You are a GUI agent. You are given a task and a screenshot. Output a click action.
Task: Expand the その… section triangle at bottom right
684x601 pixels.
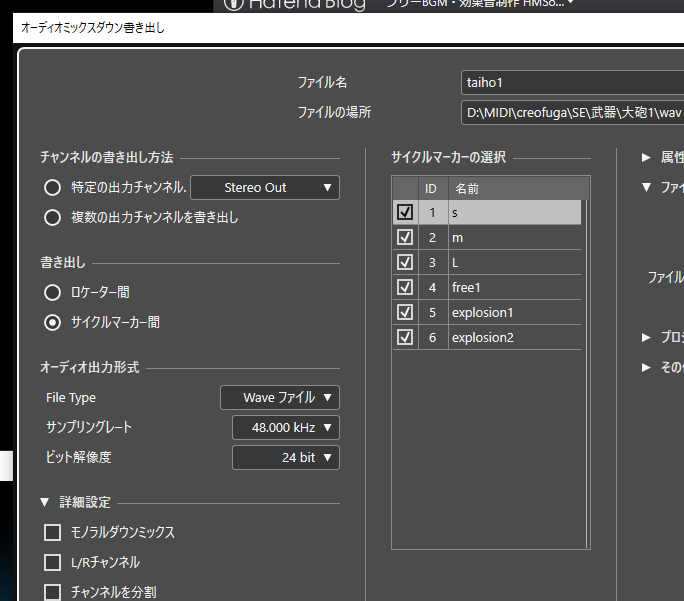646,367
